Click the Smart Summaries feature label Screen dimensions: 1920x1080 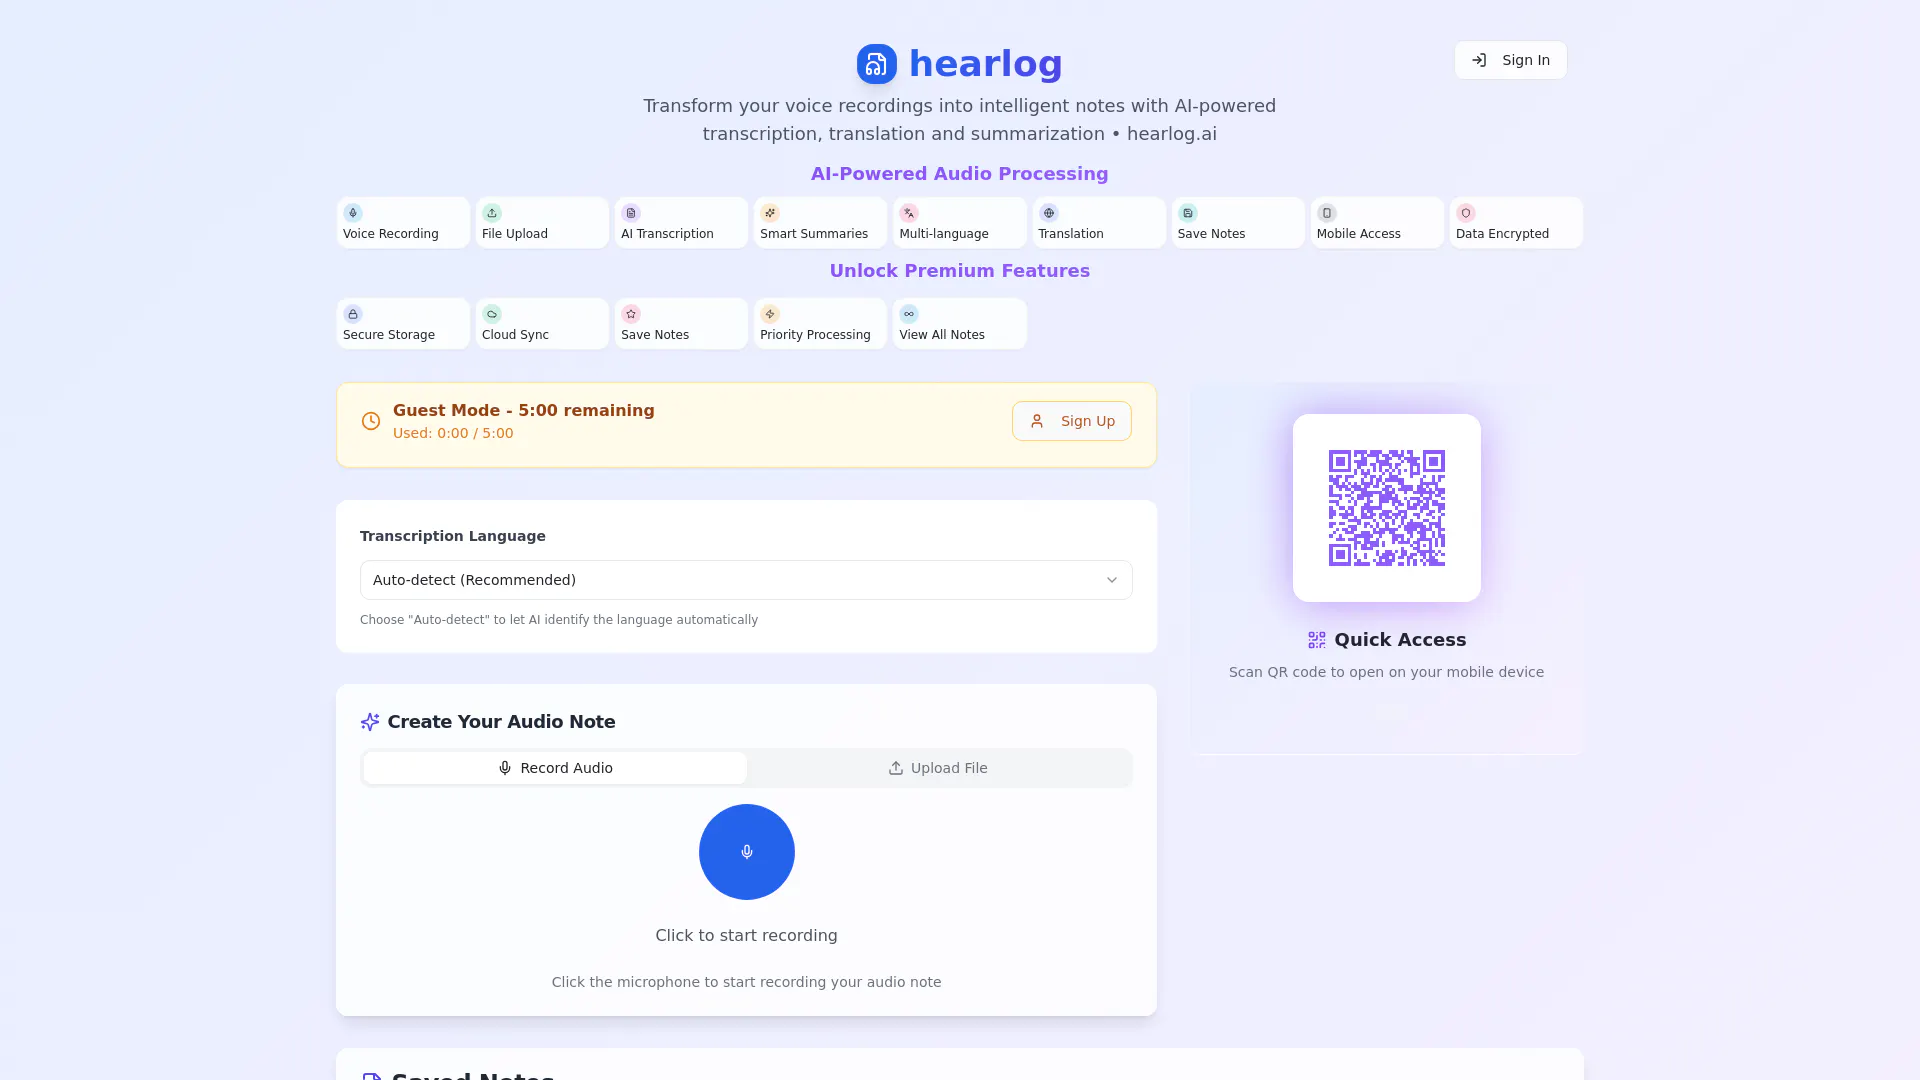[x=814, y=234]
